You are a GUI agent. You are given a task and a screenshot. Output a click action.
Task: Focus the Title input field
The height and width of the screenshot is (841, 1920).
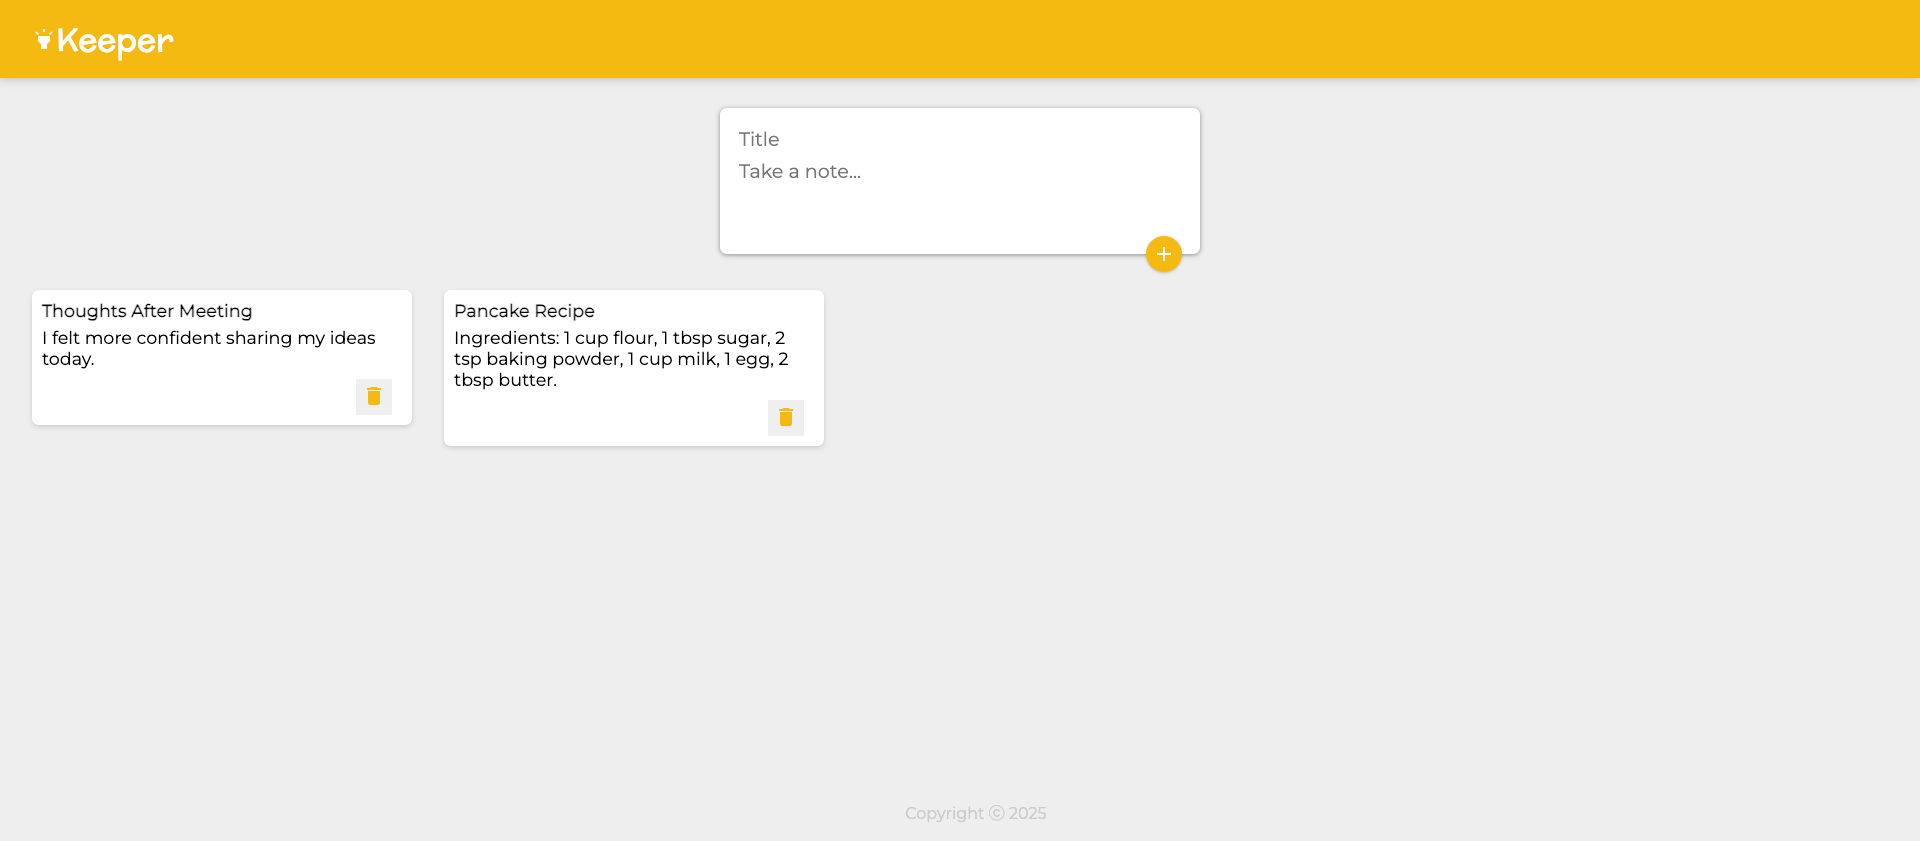tap(958, 139)
